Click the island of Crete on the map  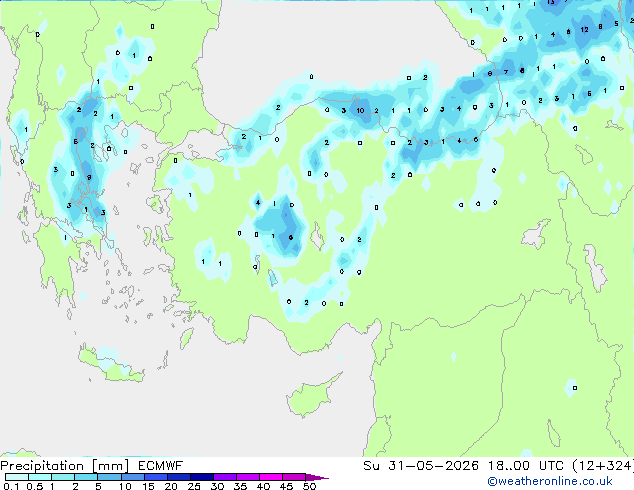(111, 364)
